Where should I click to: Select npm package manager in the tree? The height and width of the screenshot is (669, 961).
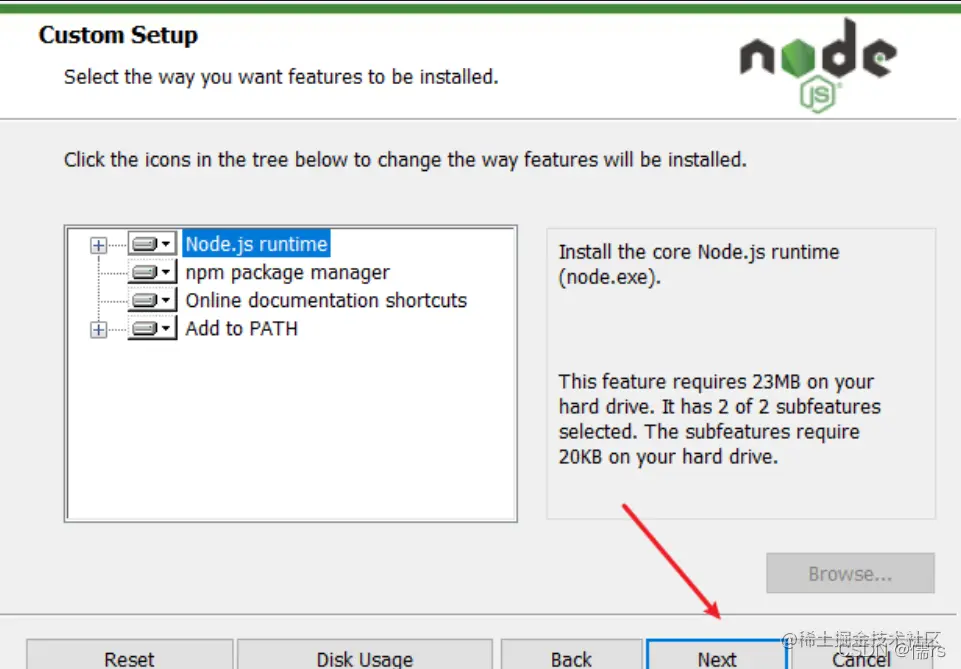(287, 272)
